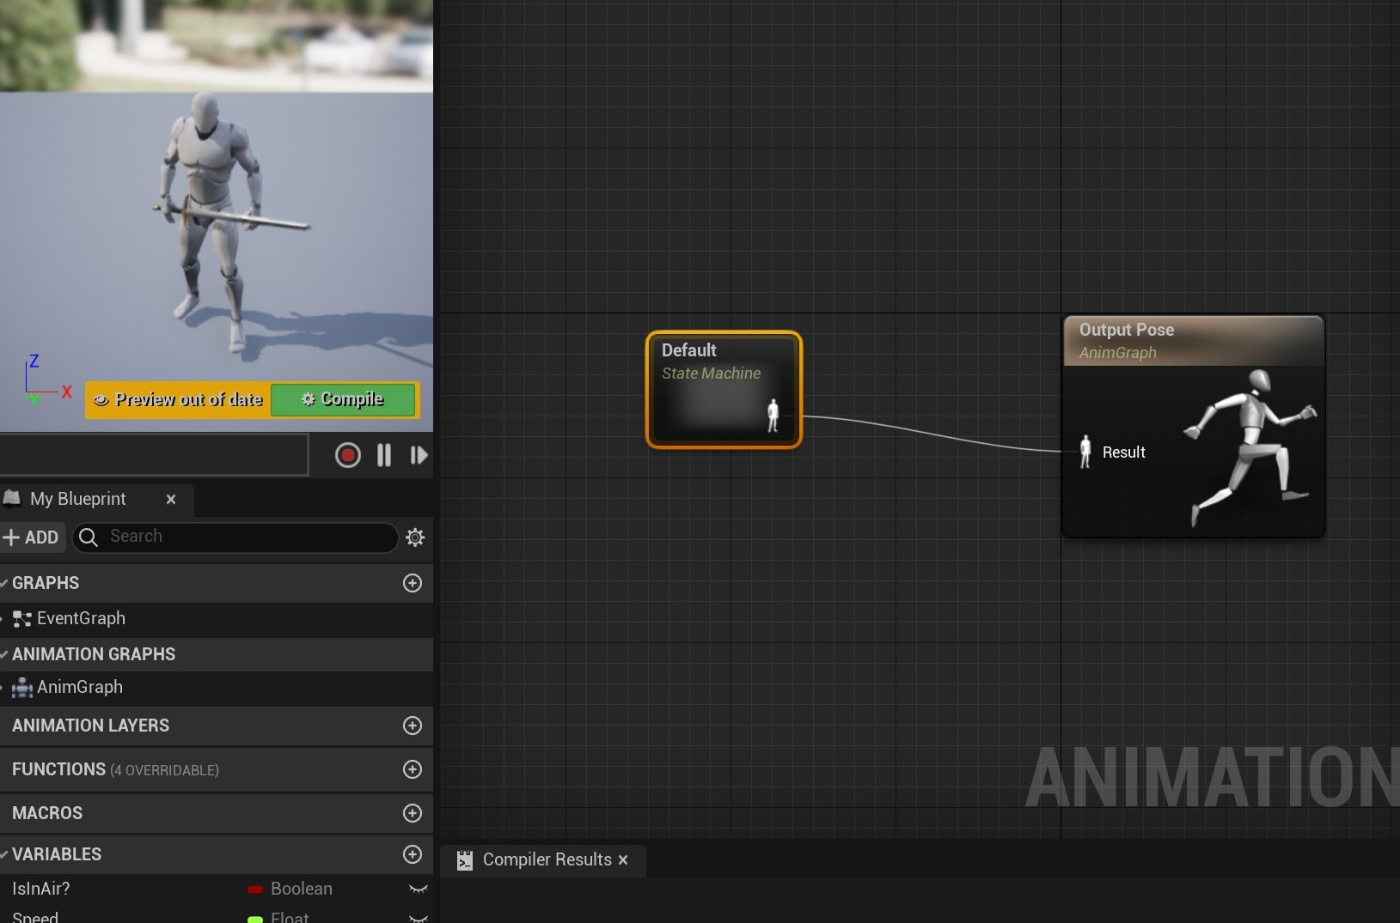
Task: Collapse the GRAPHS section
Action: coord(5,583)
